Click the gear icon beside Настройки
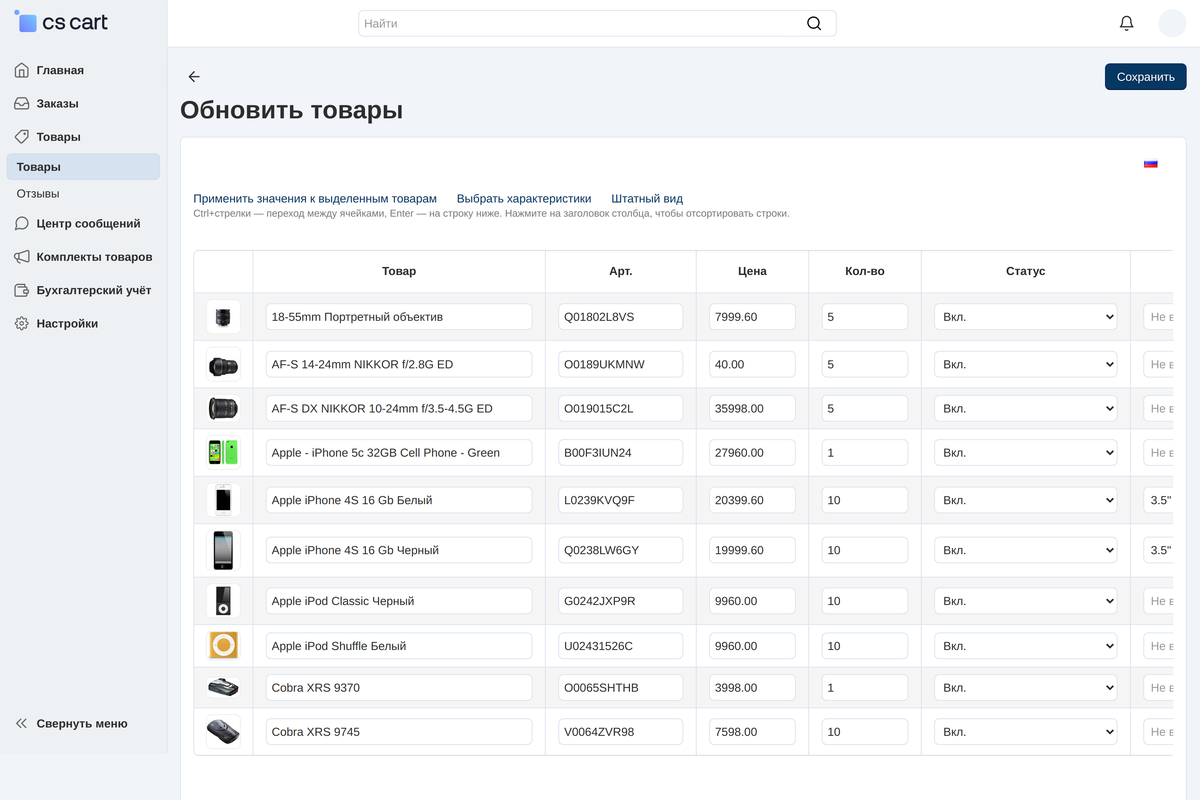 pyautogui.click(x=22, y=323)
